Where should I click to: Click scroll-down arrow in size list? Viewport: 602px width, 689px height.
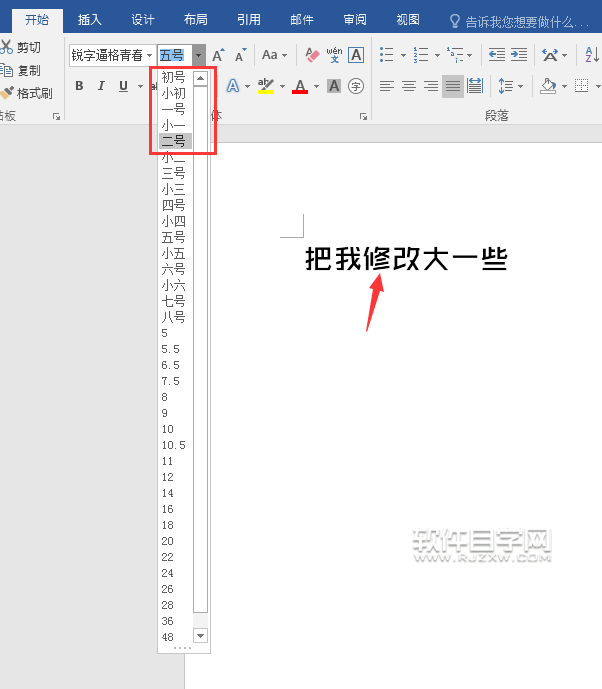(200, 635)
